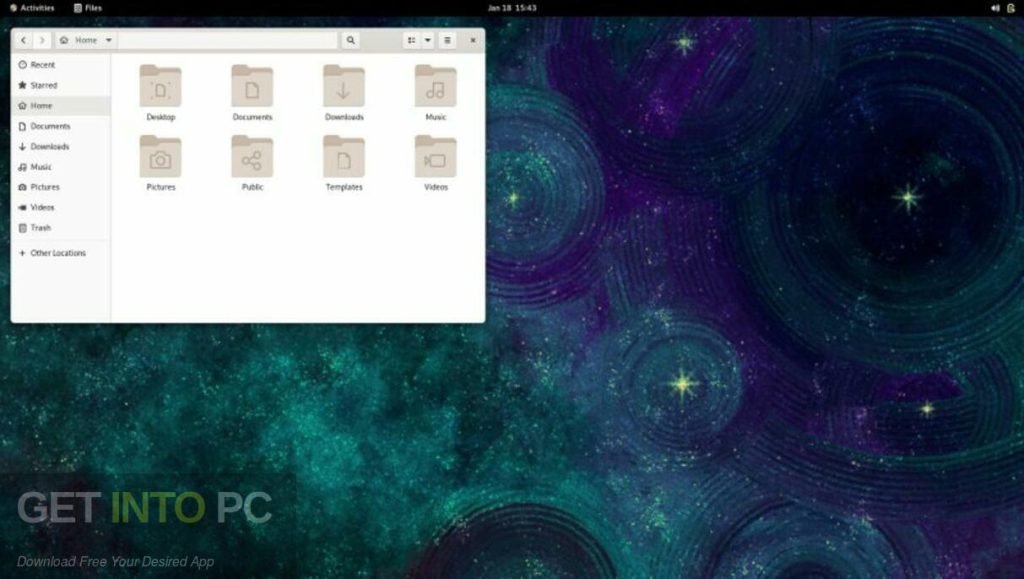Viewport: 1024px width, 579px height.
Task: Open the Desktop folder
Action: click(160, 90)
